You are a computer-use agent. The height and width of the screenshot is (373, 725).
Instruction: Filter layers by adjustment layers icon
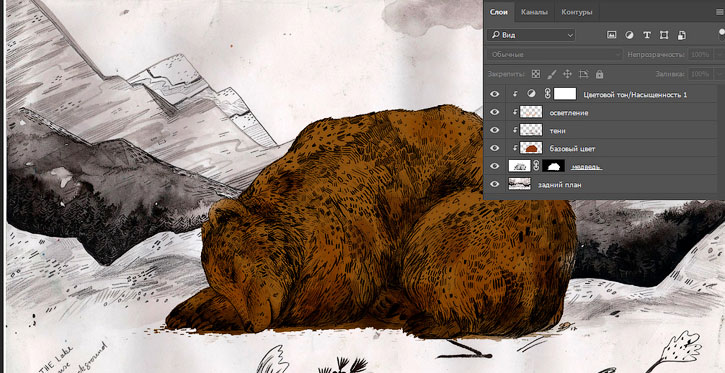pyautogui.click(x=629, y=35)
